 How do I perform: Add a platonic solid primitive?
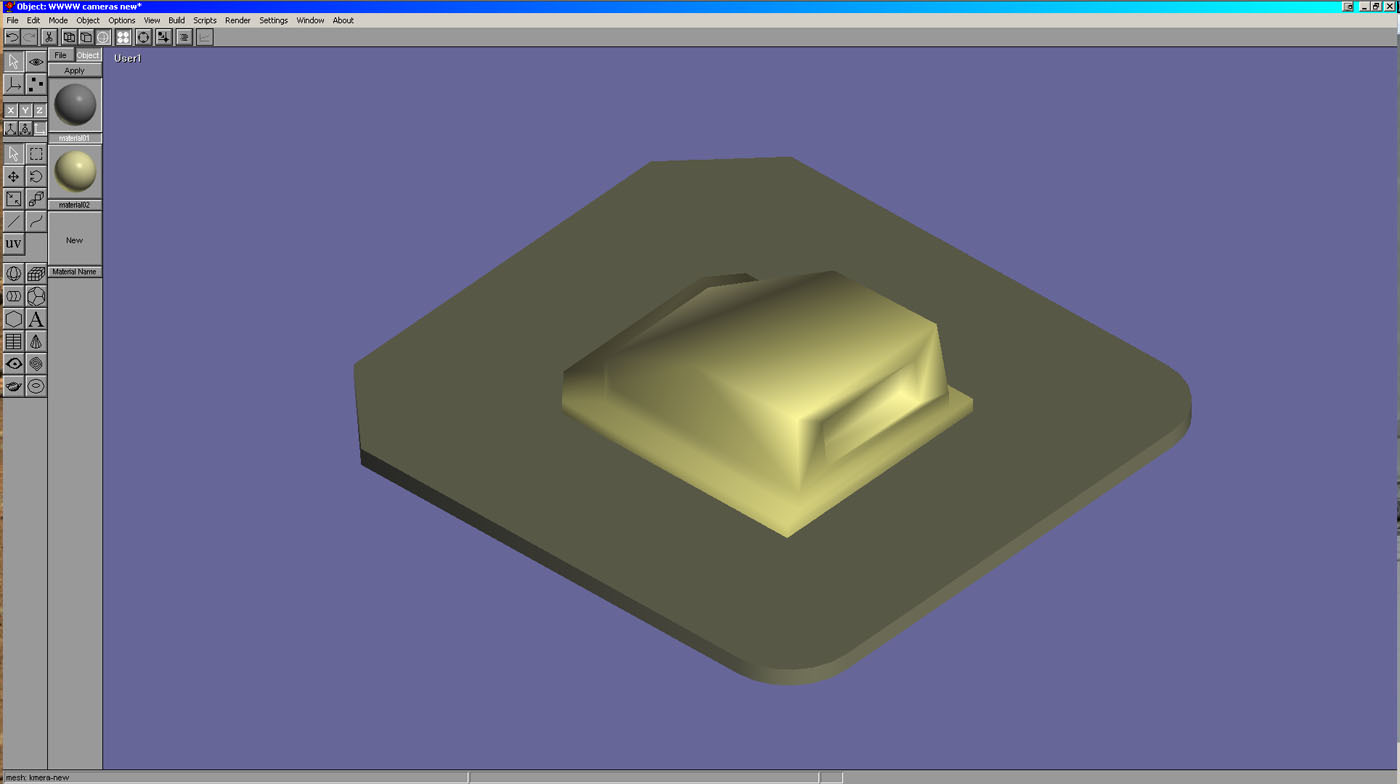pyautogui.click(x=36, y=297)
